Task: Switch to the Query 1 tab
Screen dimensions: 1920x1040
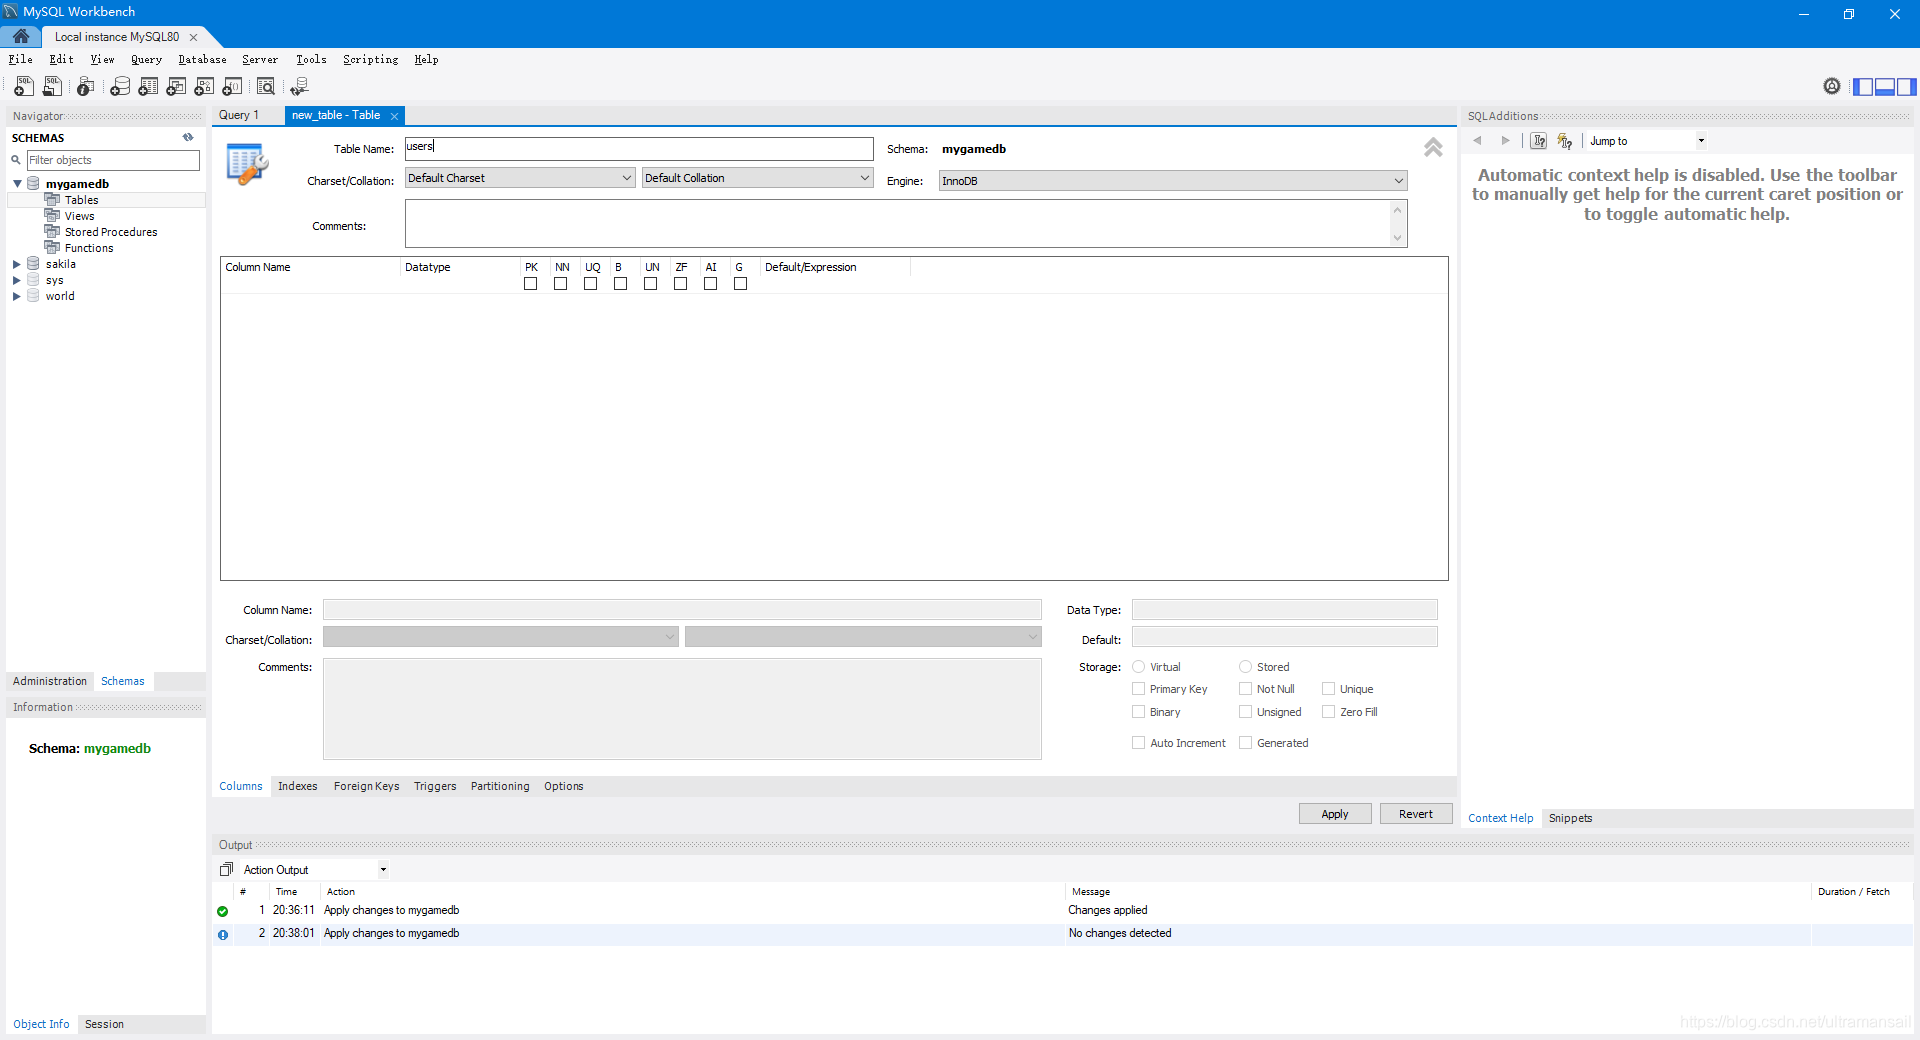Action: point(239,115)
